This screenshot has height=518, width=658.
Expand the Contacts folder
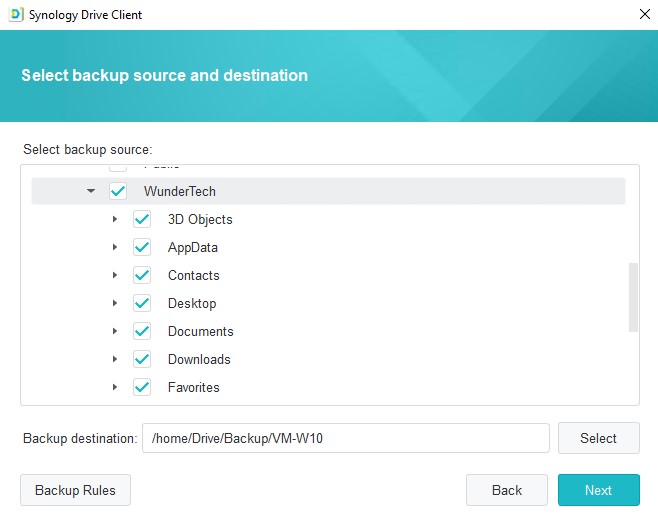coord(115,275)
